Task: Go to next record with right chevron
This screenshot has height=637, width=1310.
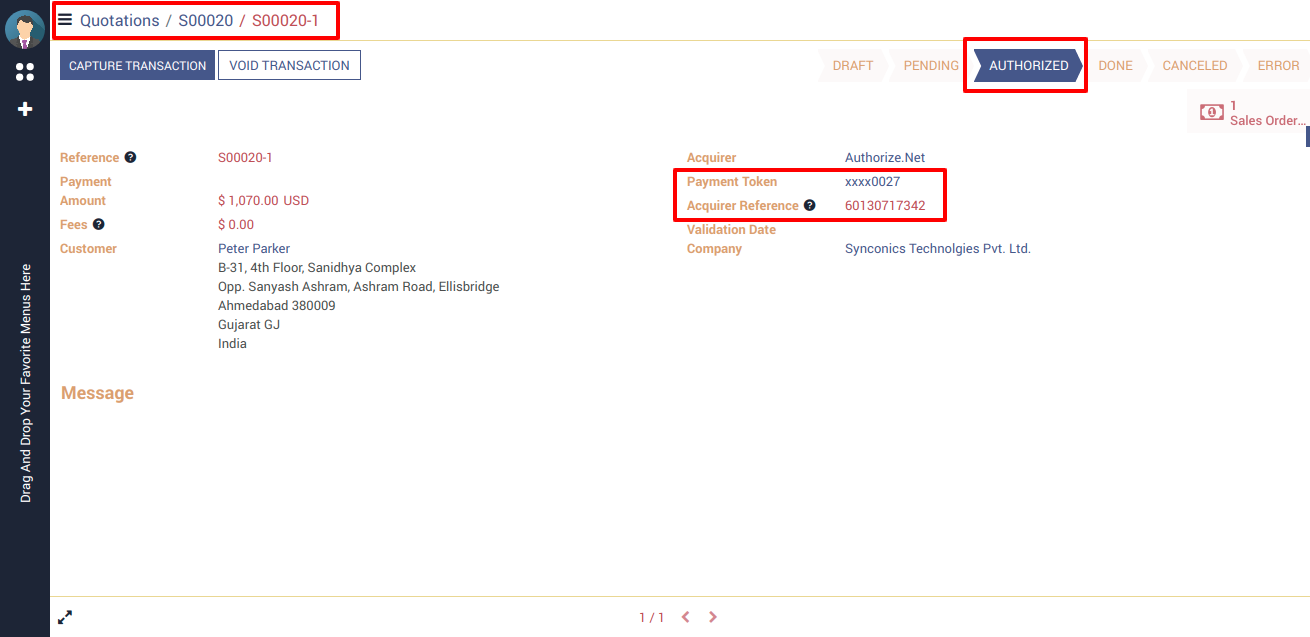Action: (713, 617)
